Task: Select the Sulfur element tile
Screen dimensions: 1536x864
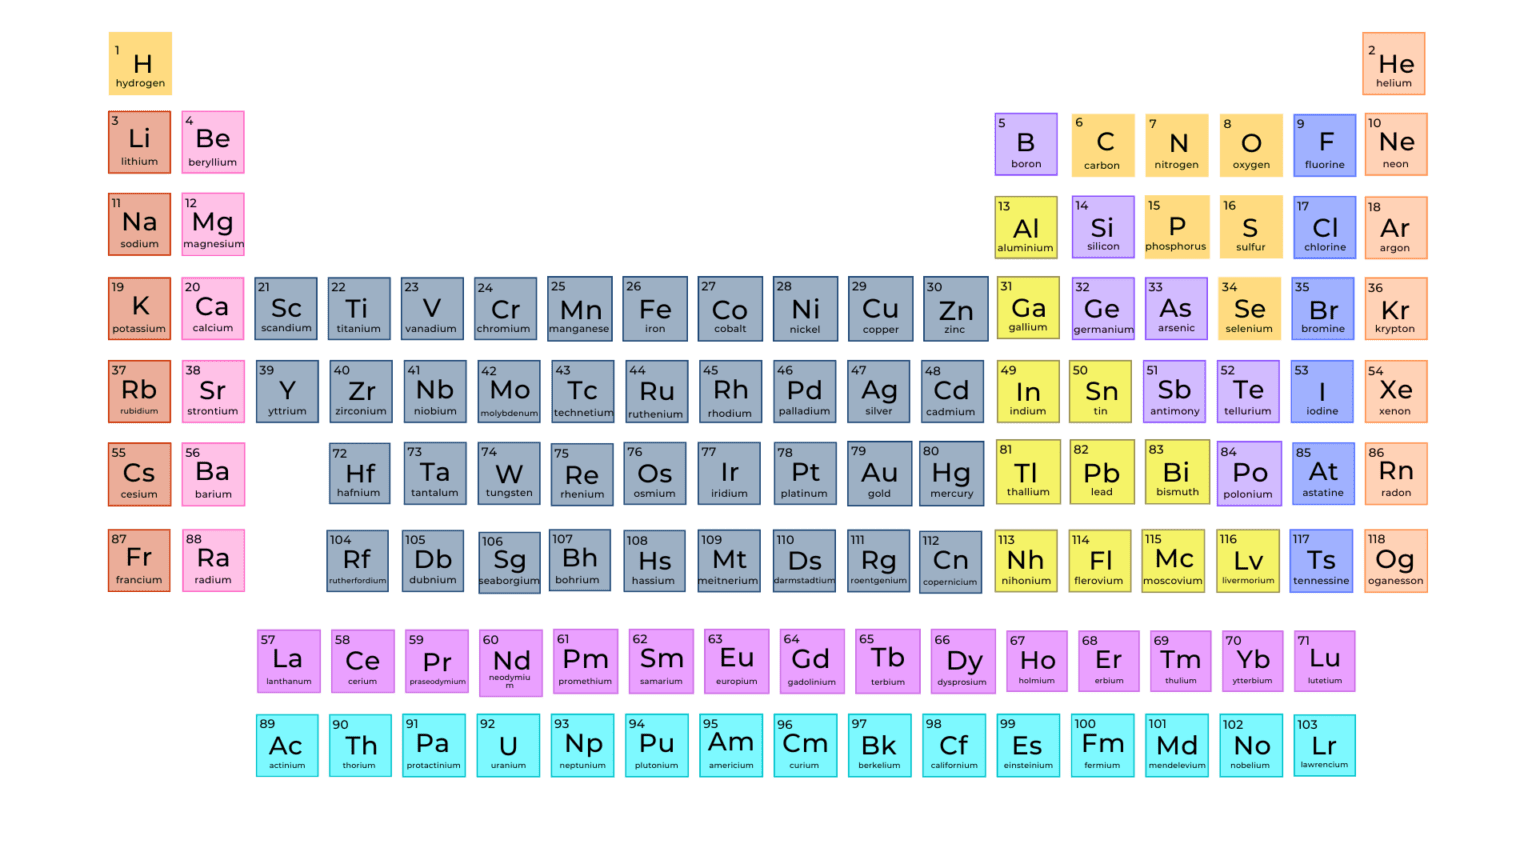Action: (1251, 227)
